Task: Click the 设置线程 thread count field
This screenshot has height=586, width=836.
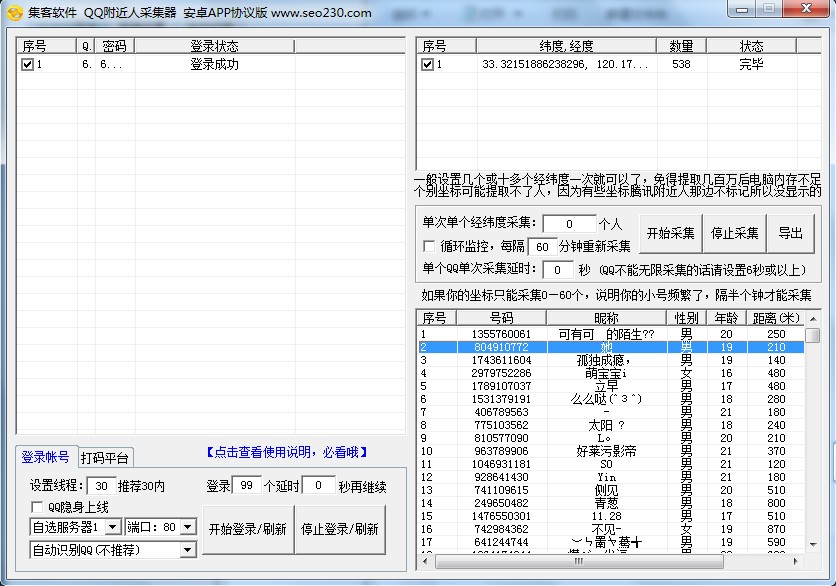Action: 100,486
